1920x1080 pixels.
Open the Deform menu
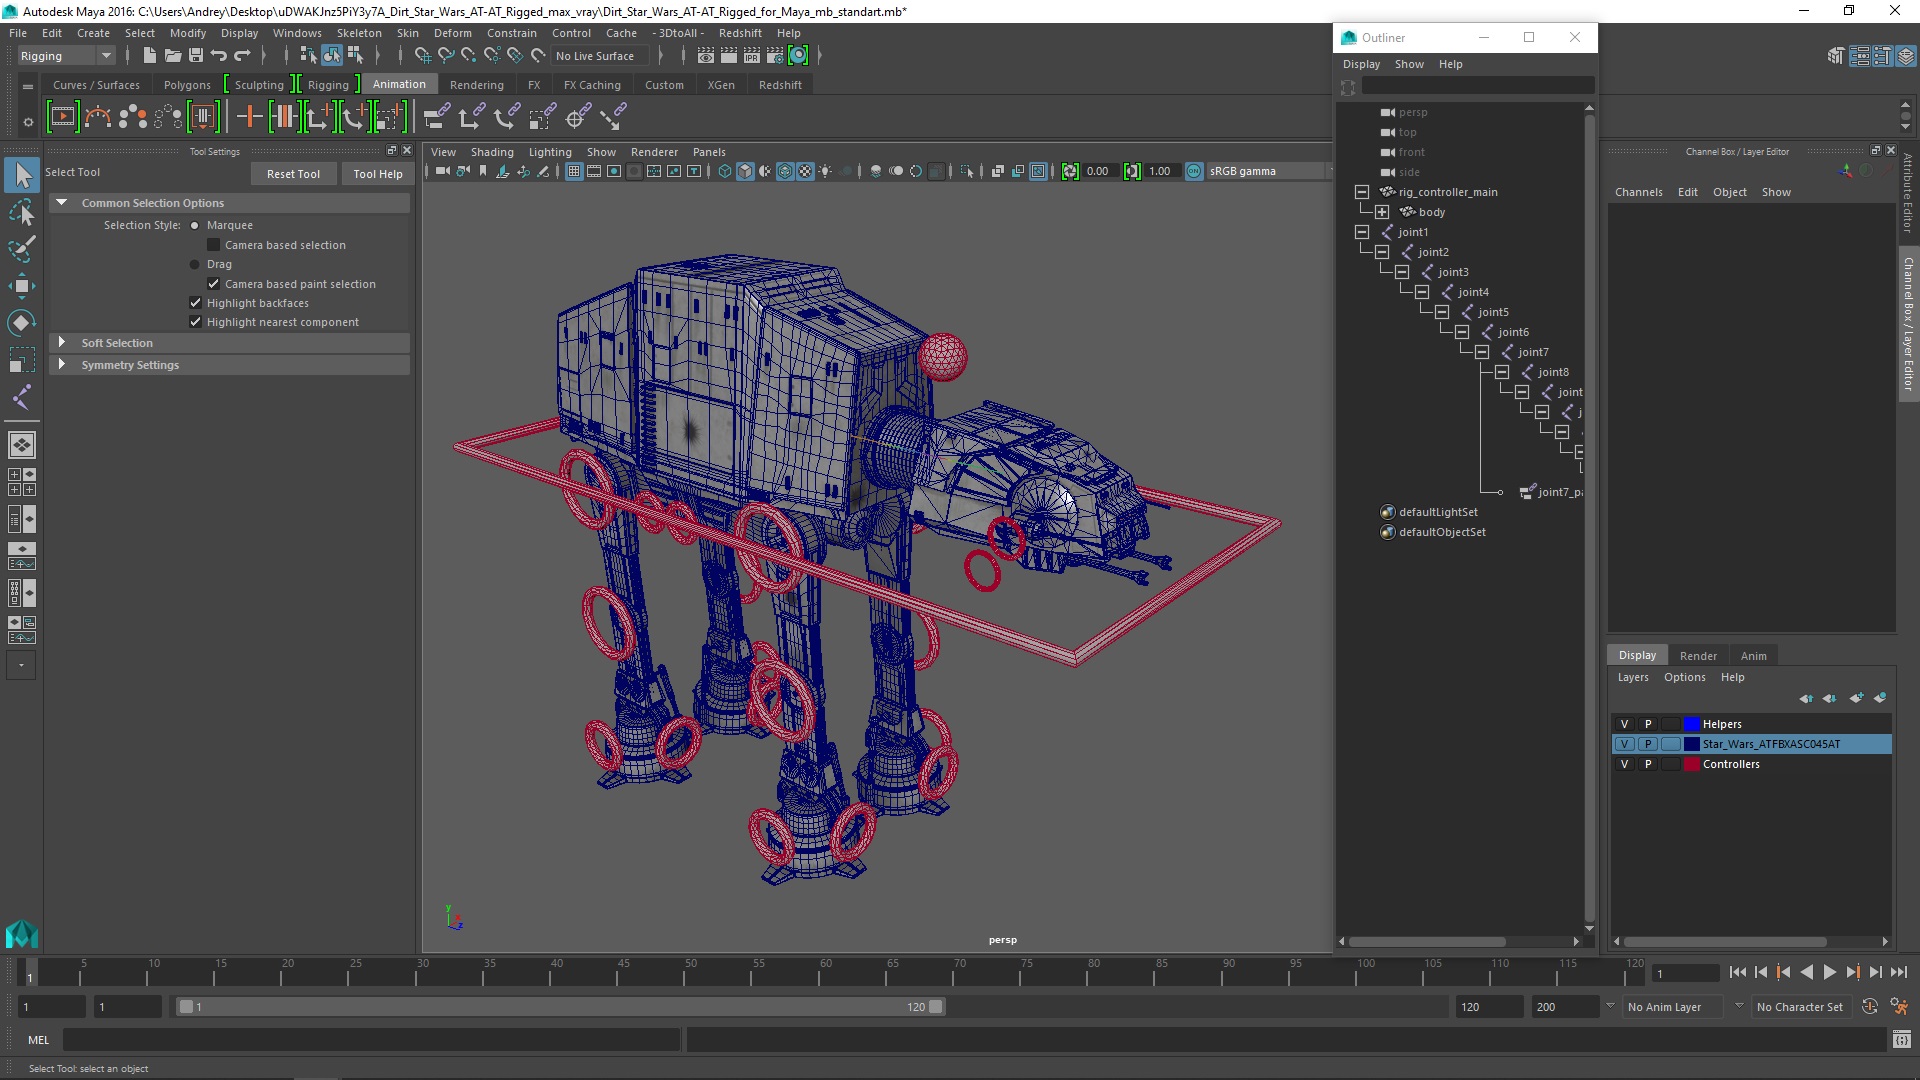(452, 33)
